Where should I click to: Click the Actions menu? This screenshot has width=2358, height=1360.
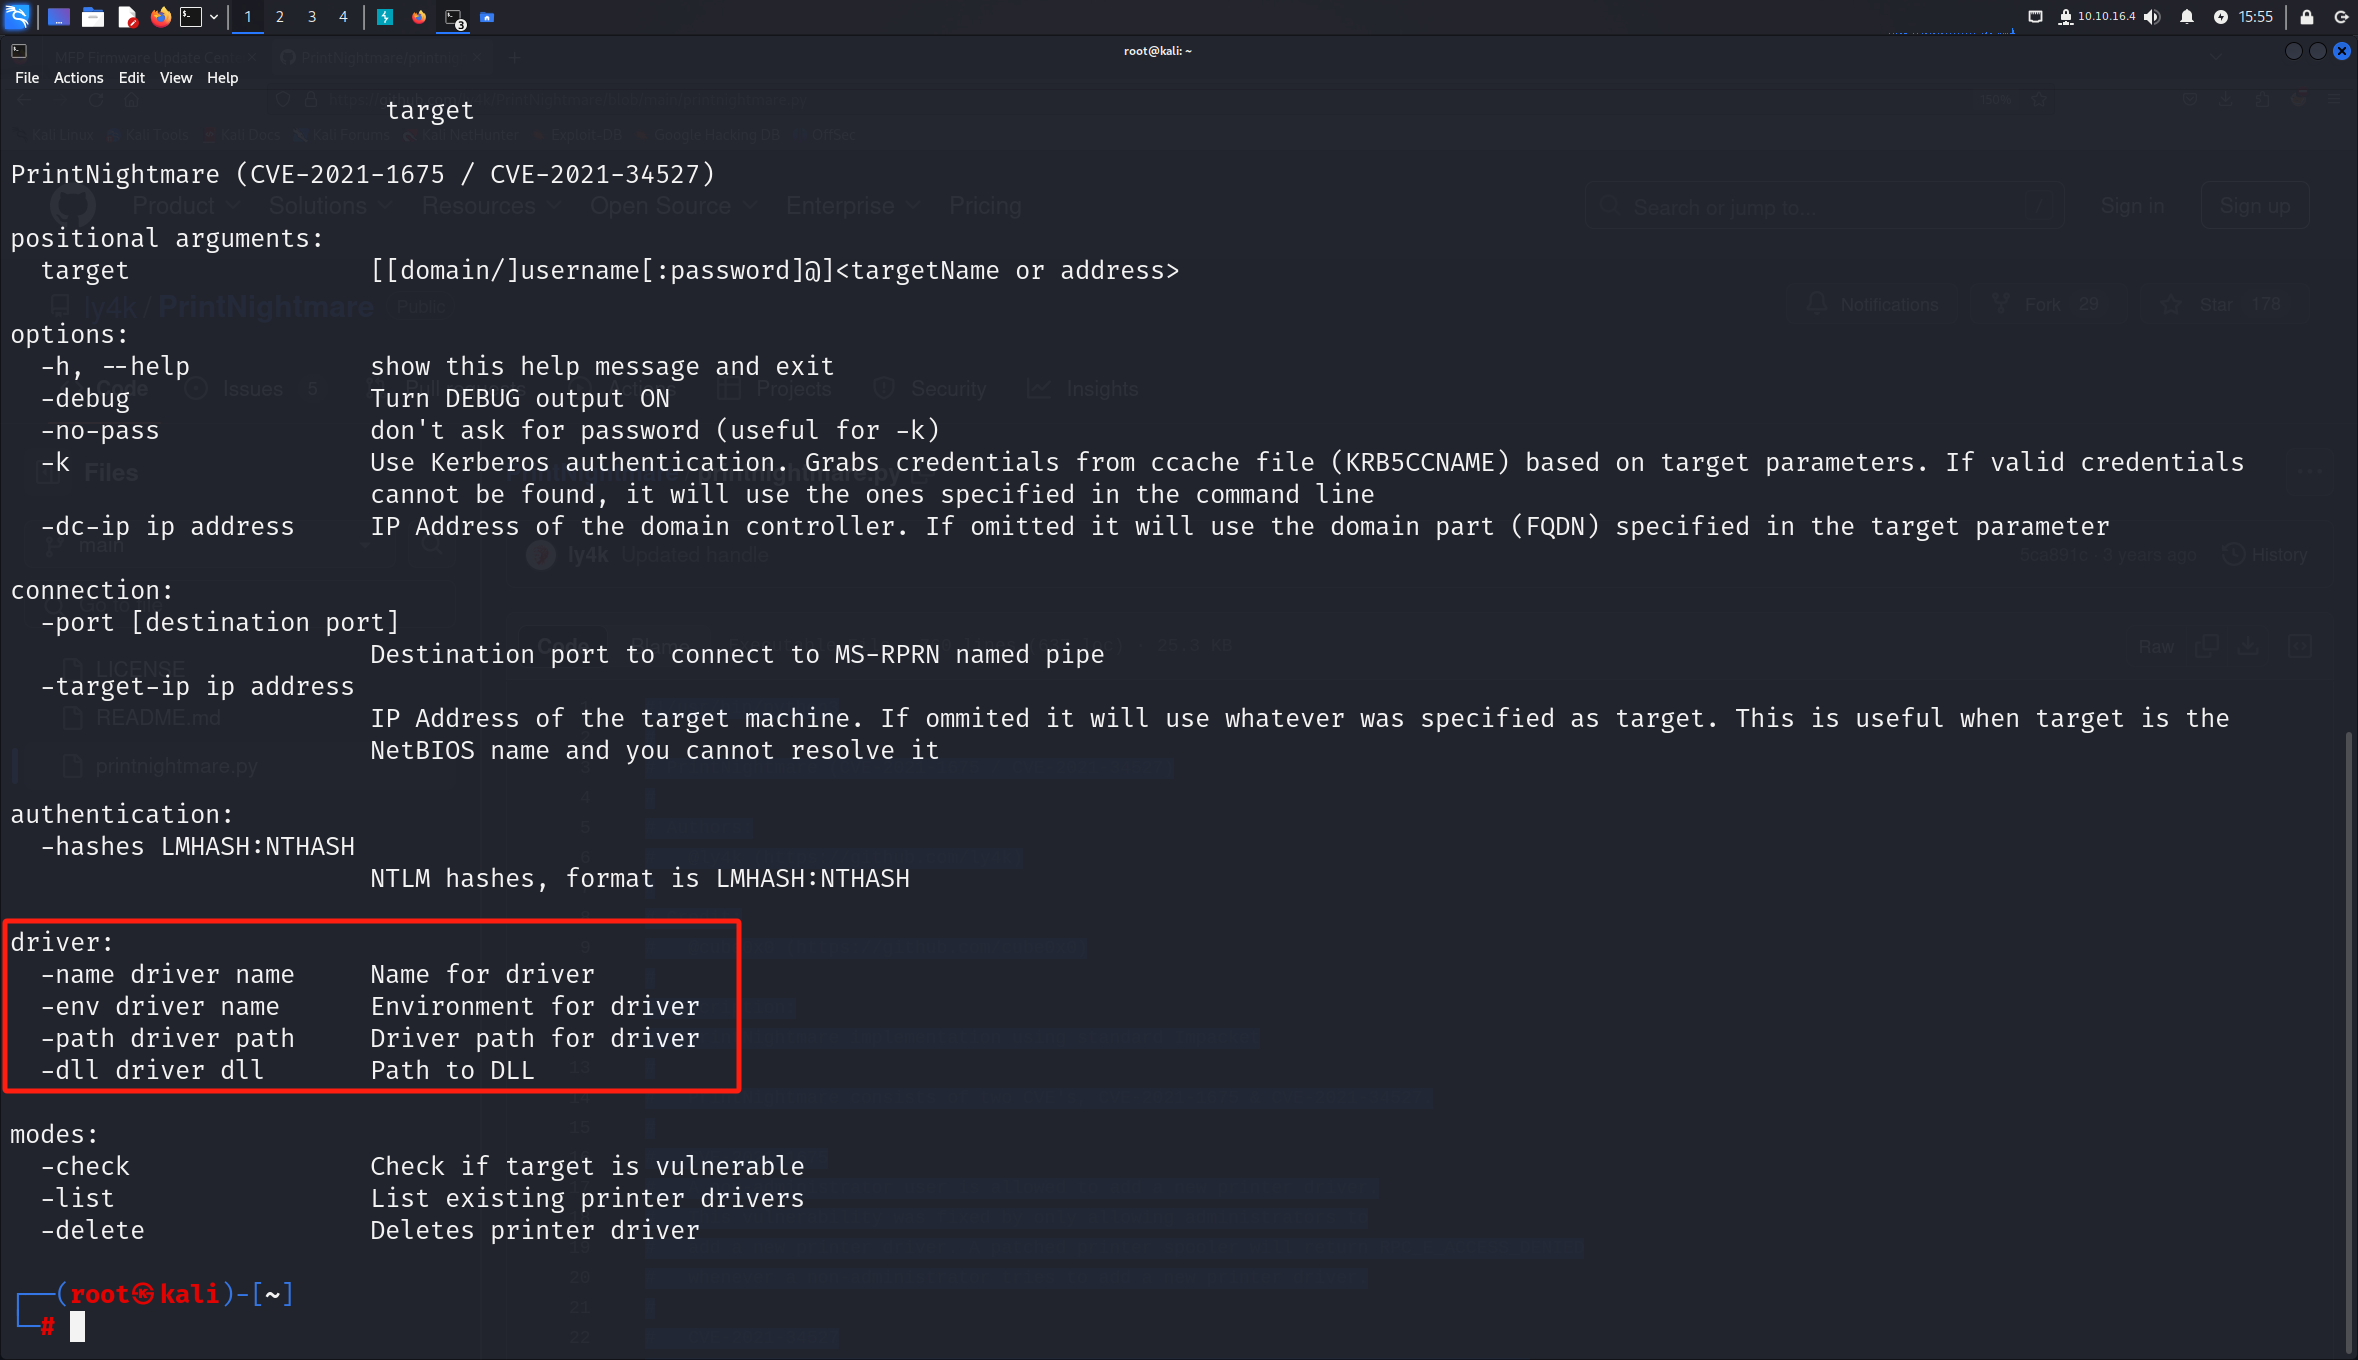click(x=78, y=78)
